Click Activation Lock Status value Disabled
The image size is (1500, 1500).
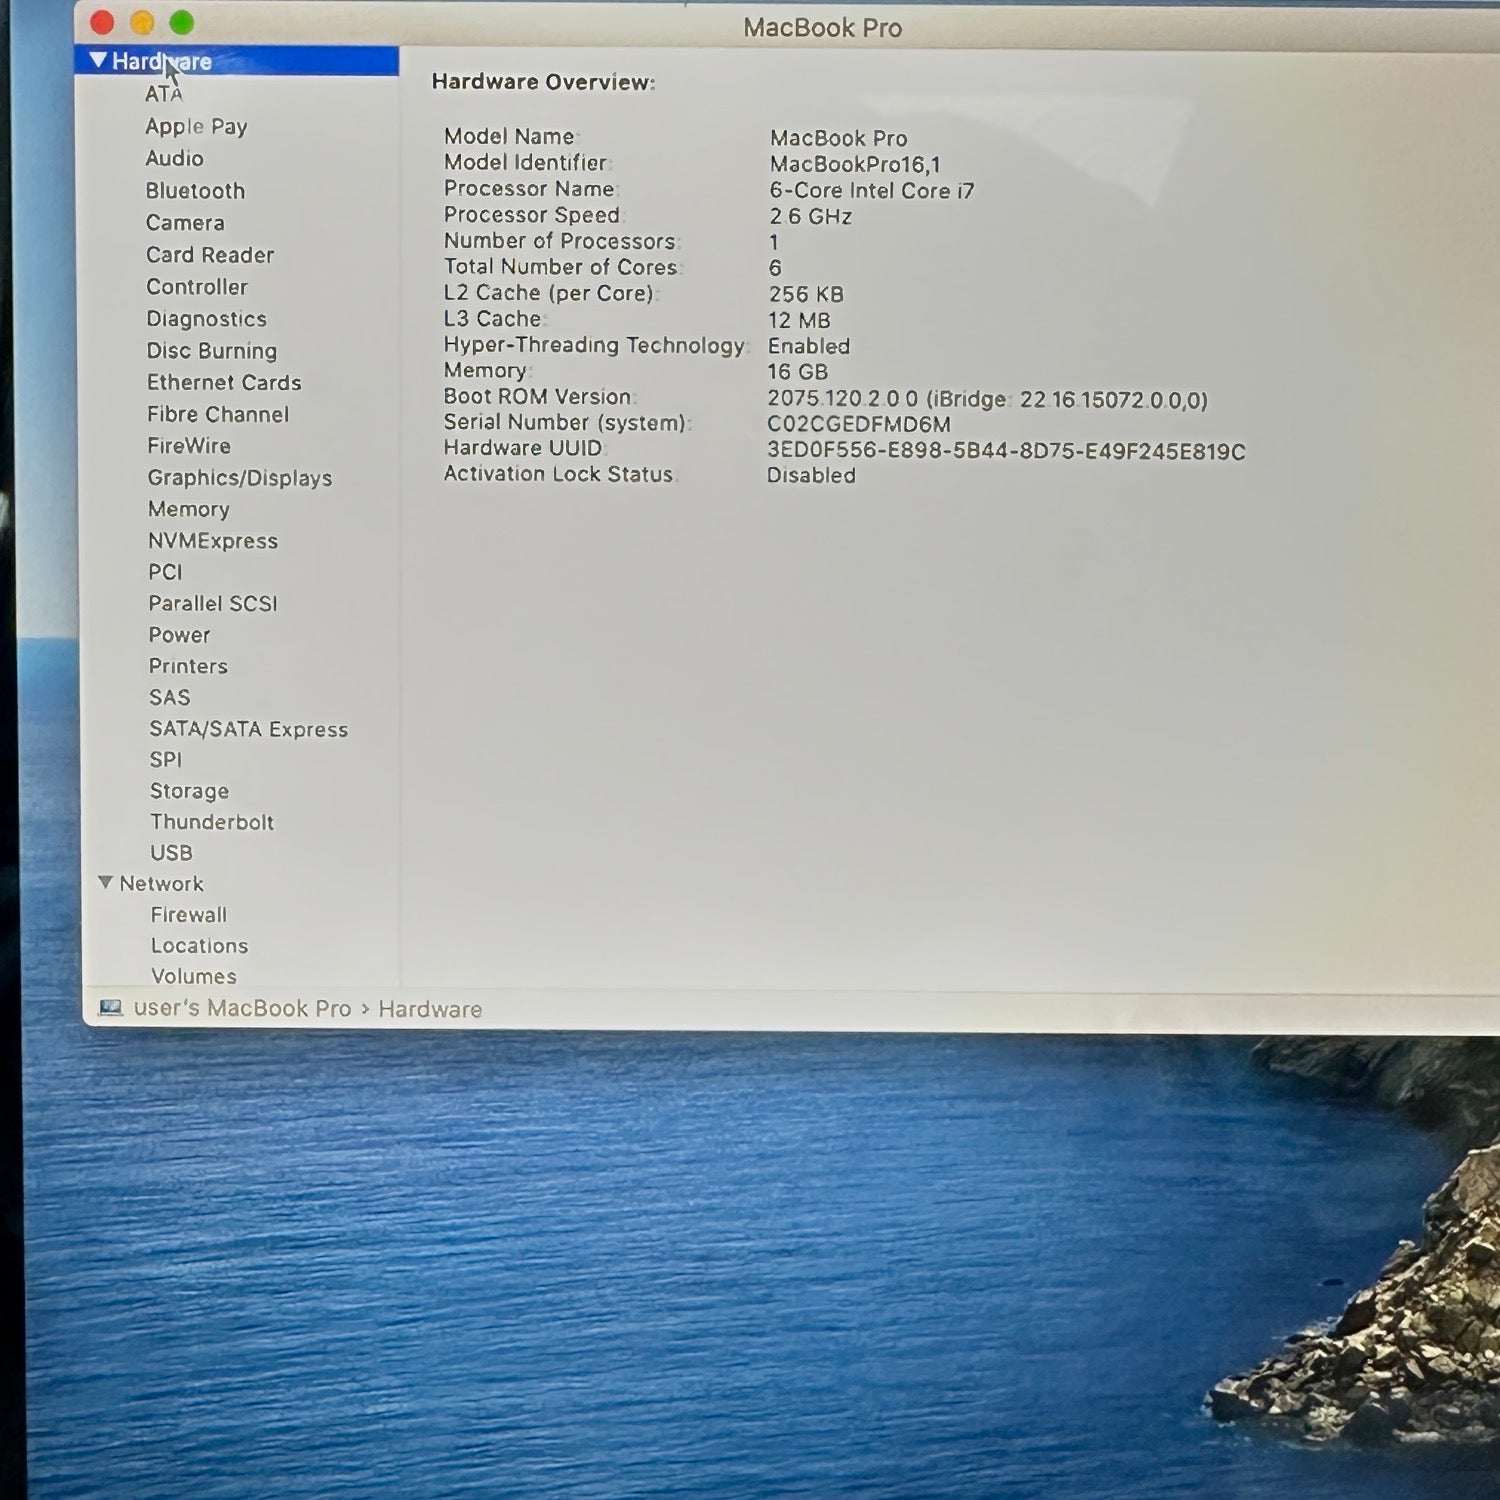point(811,475)
